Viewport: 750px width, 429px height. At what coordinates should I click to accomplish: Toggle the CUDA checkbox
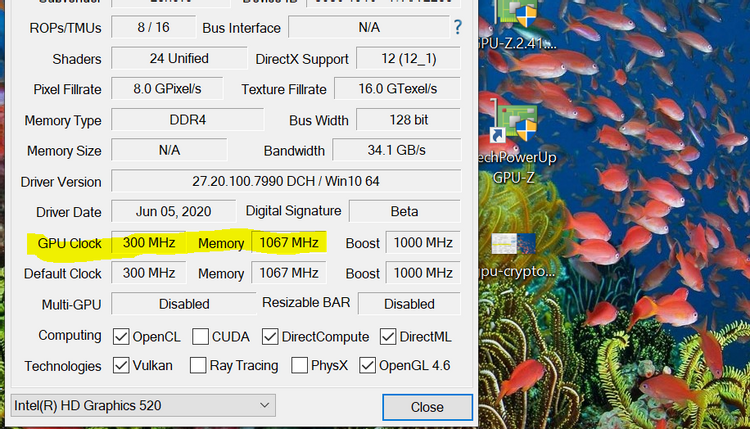200,337
